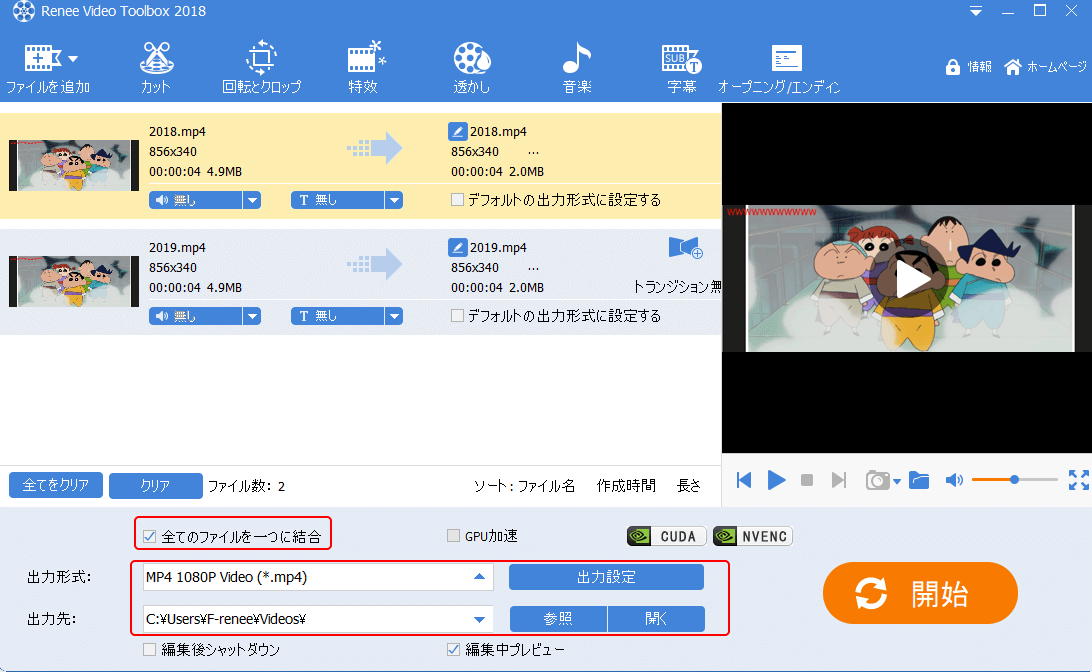Image resolution: width=1092 pixels, height=672 pixels.
Task: Enable GPU加速 checkbox
Action: tap(453, 536)
